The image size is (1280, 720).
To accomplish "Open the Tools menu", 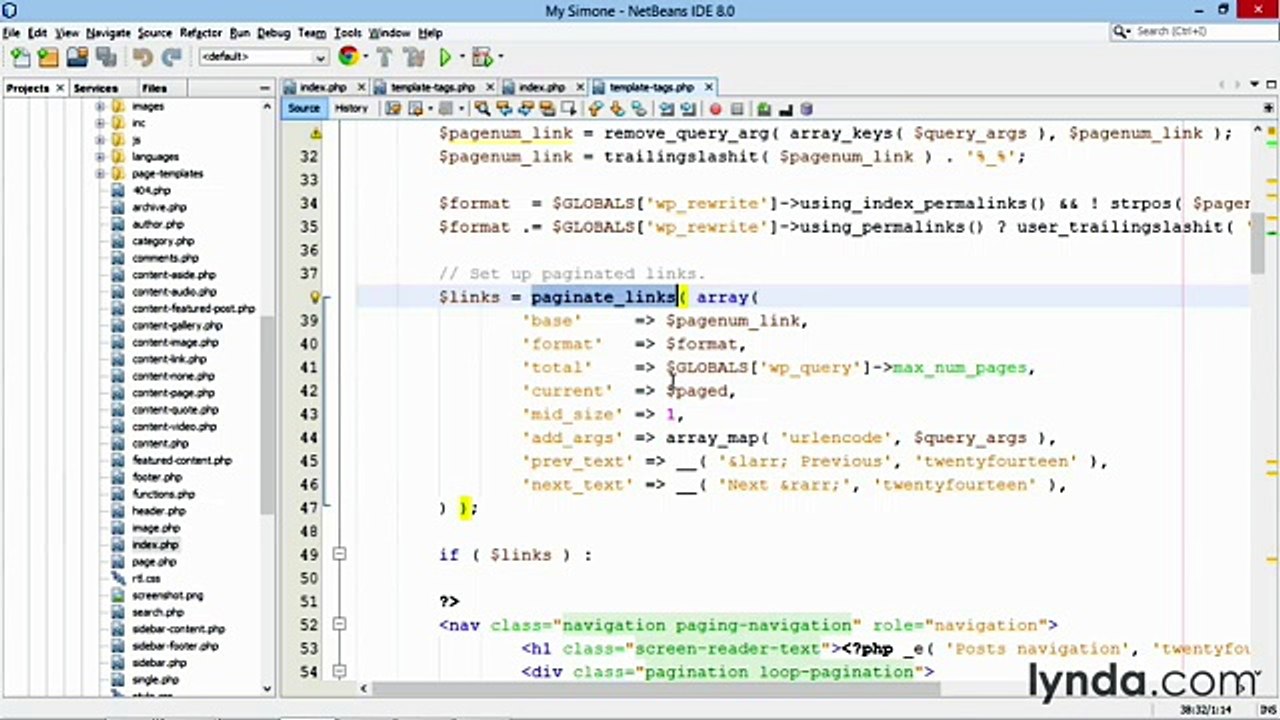I will (x=347, y=33).
